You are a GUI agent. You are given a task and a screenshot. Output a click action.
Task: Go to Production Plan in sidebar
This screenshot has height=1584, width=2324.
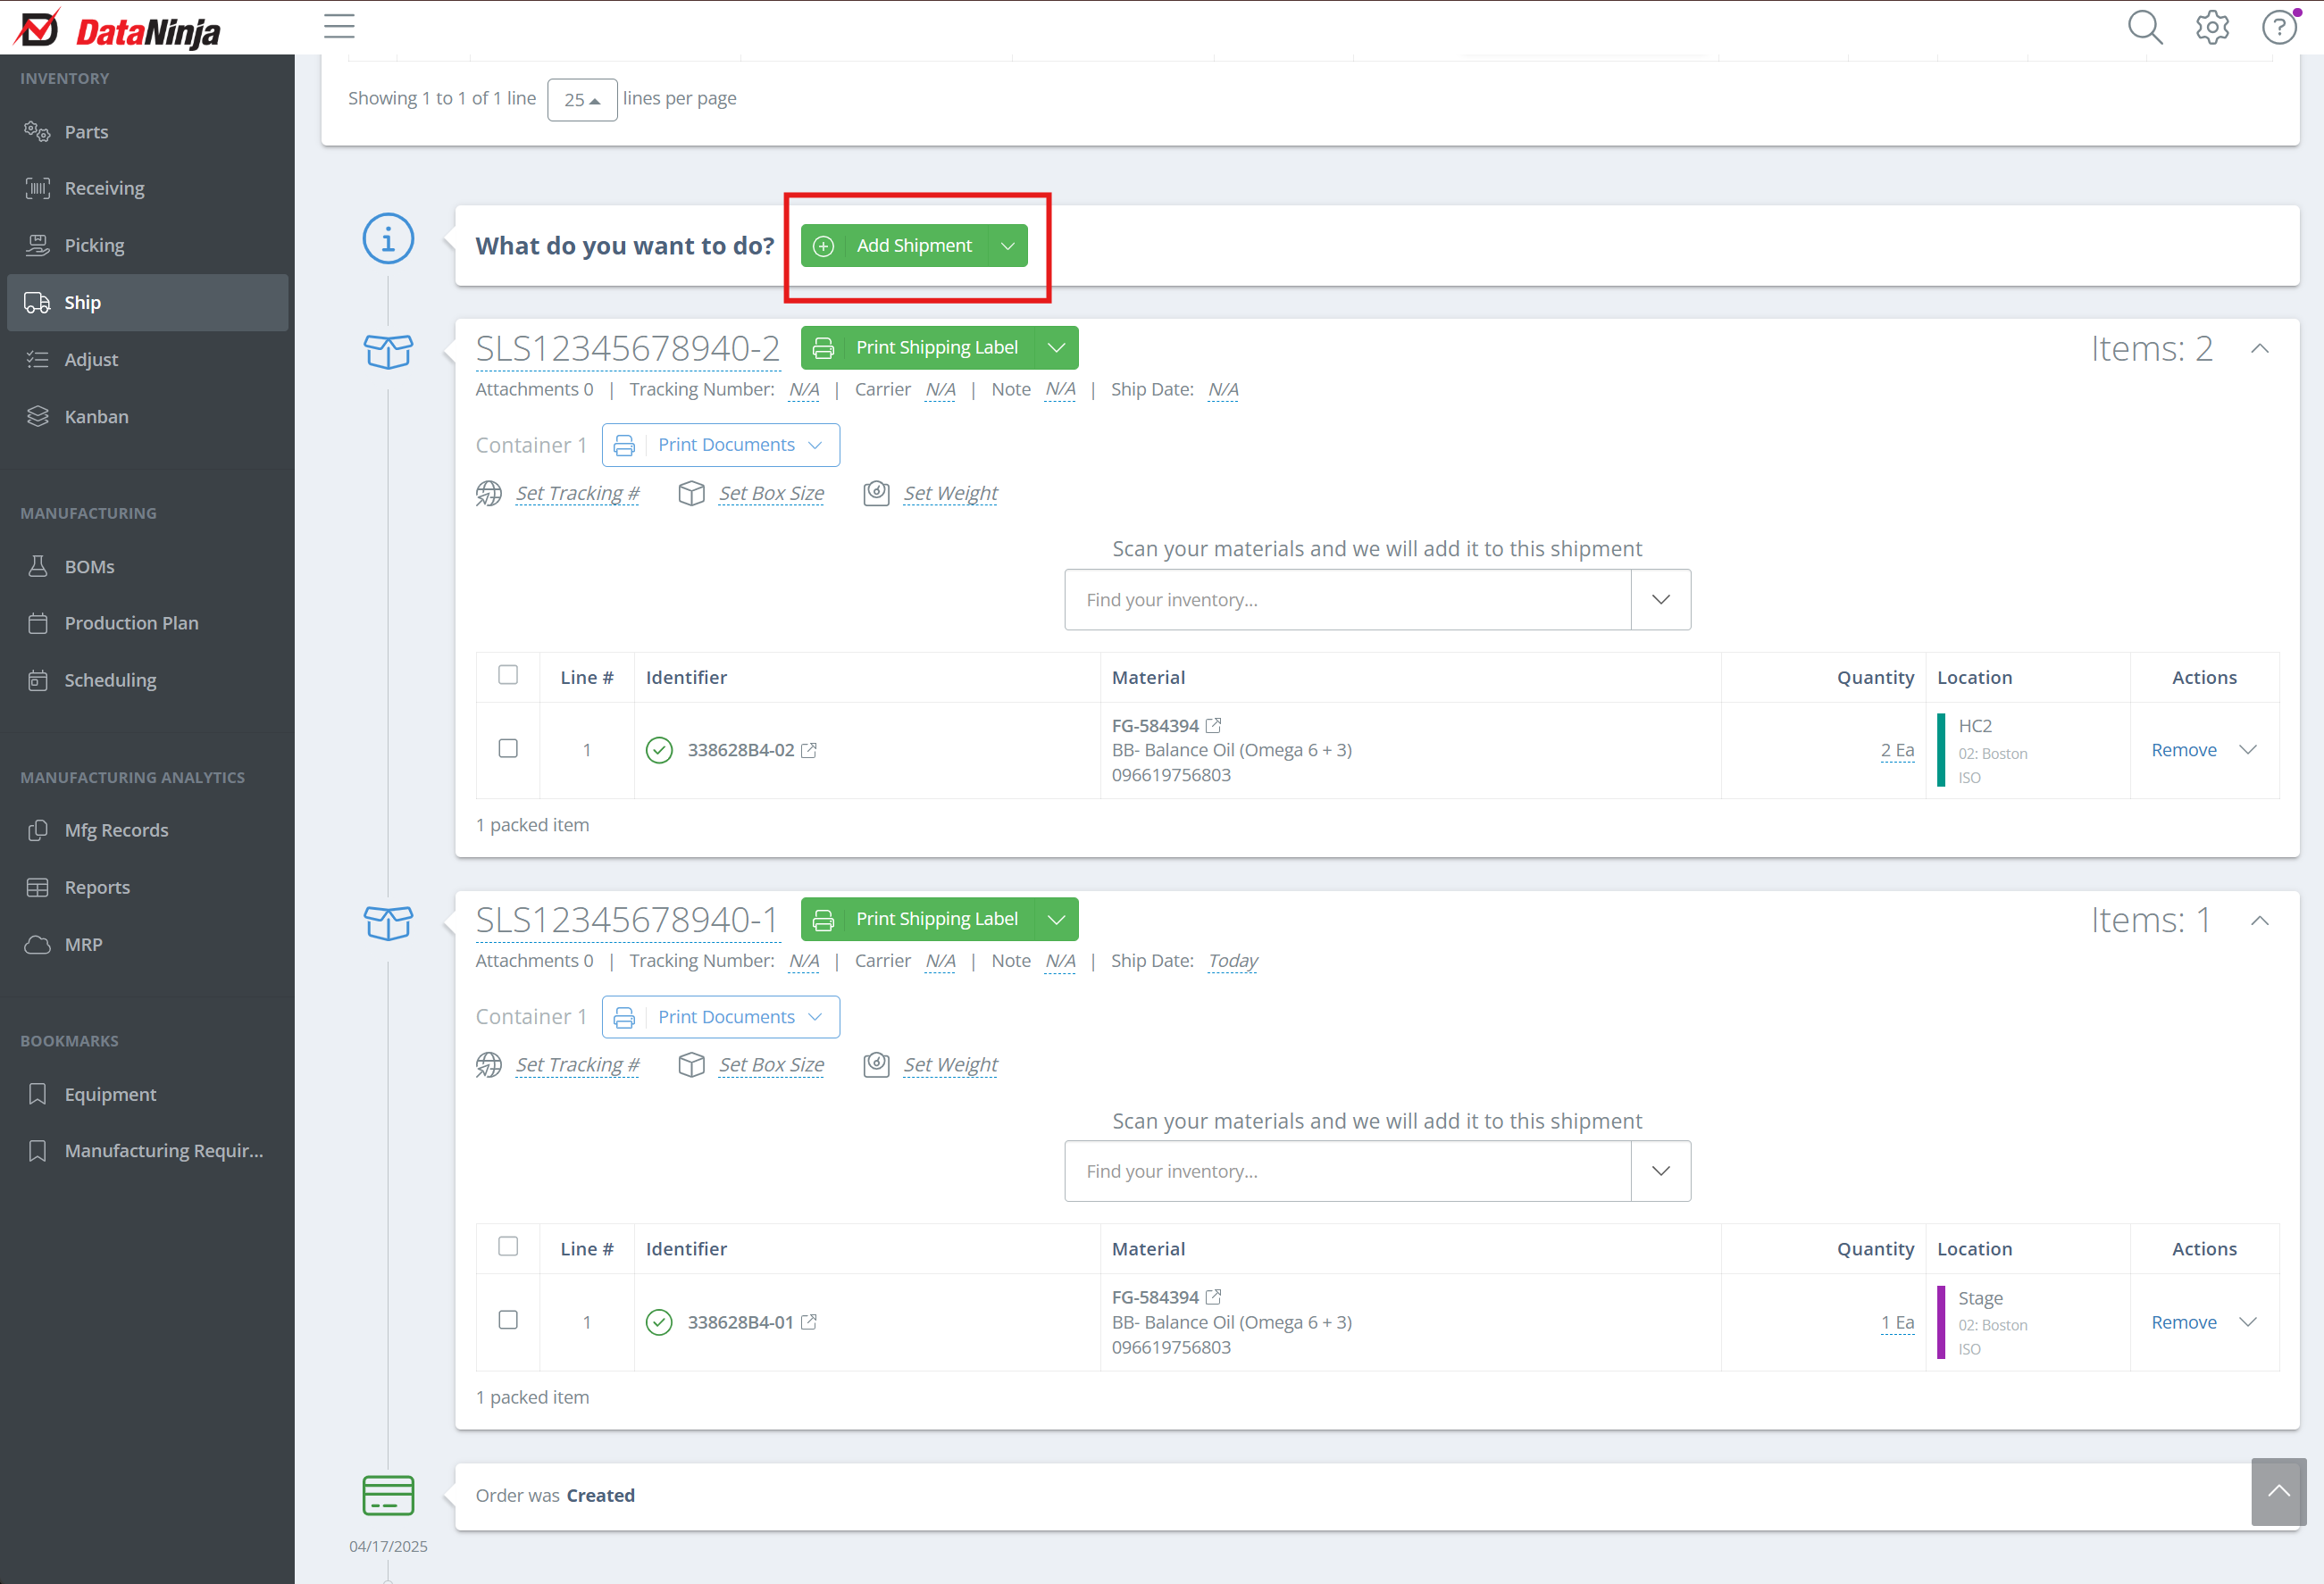coord(131,623)
